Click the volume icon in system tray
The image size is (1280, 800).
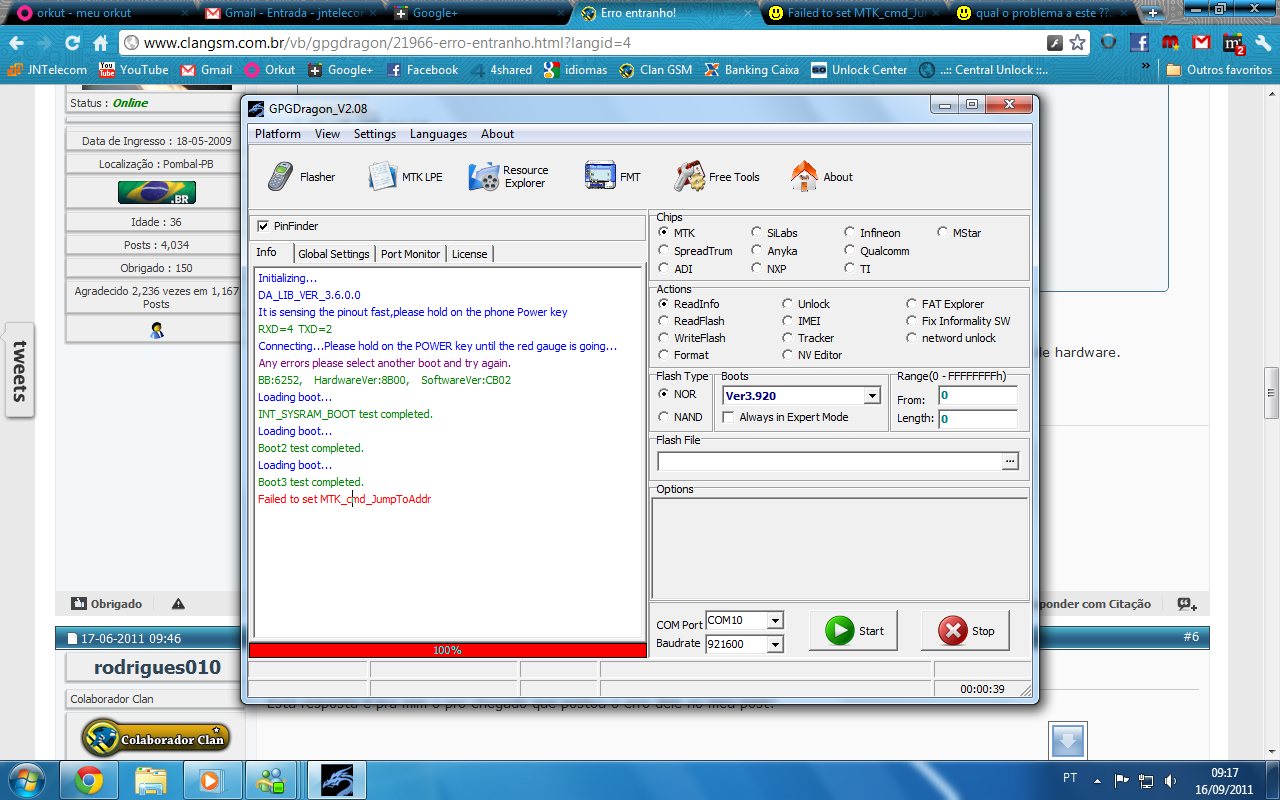pos(1171,780)
